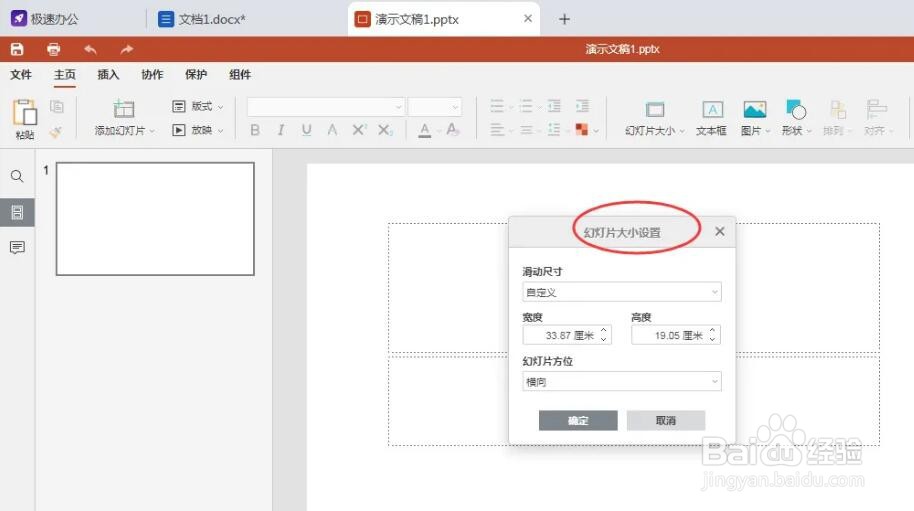Open the Layout 版式 dropdown
The image size is (914, 511).
point(198,106)
